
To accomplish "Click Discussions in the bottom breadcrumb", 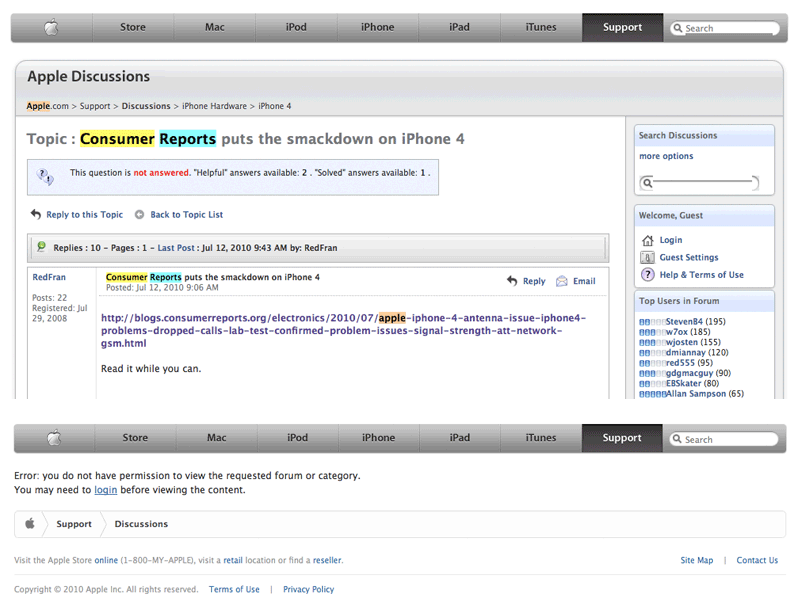I will coord(141,524).
